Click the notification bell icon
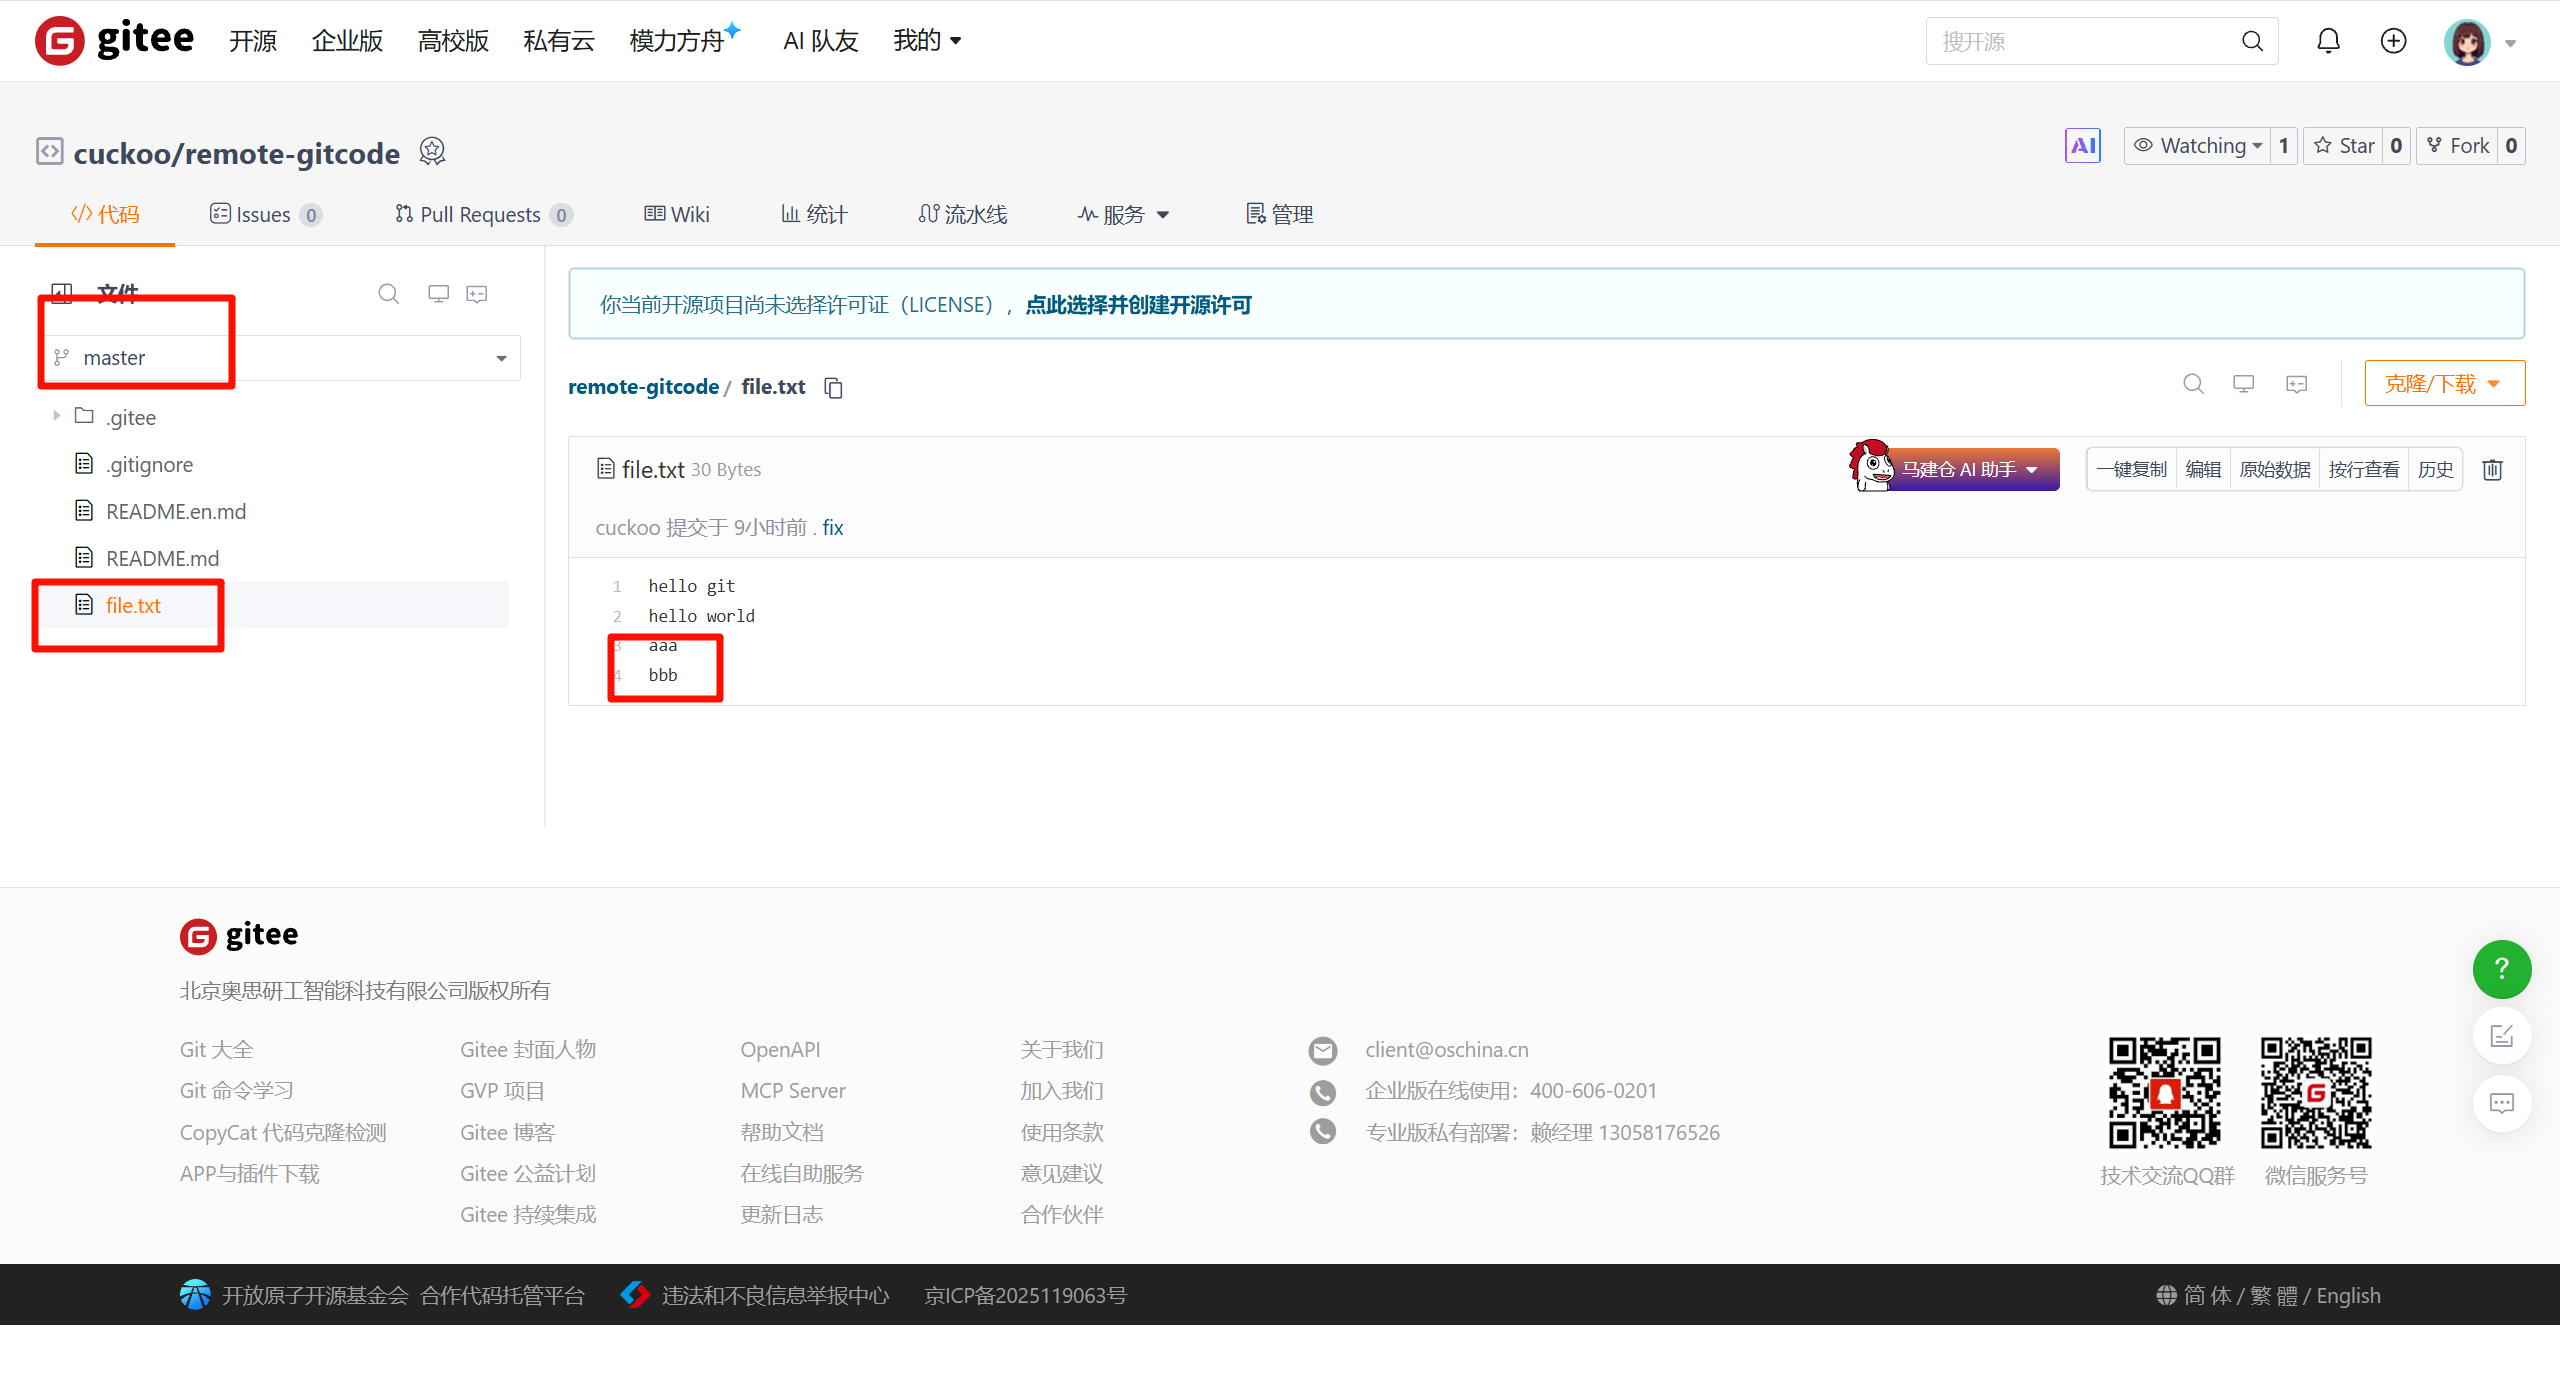This screenshot has height=1386, width=2560. tap(2328, 41)
